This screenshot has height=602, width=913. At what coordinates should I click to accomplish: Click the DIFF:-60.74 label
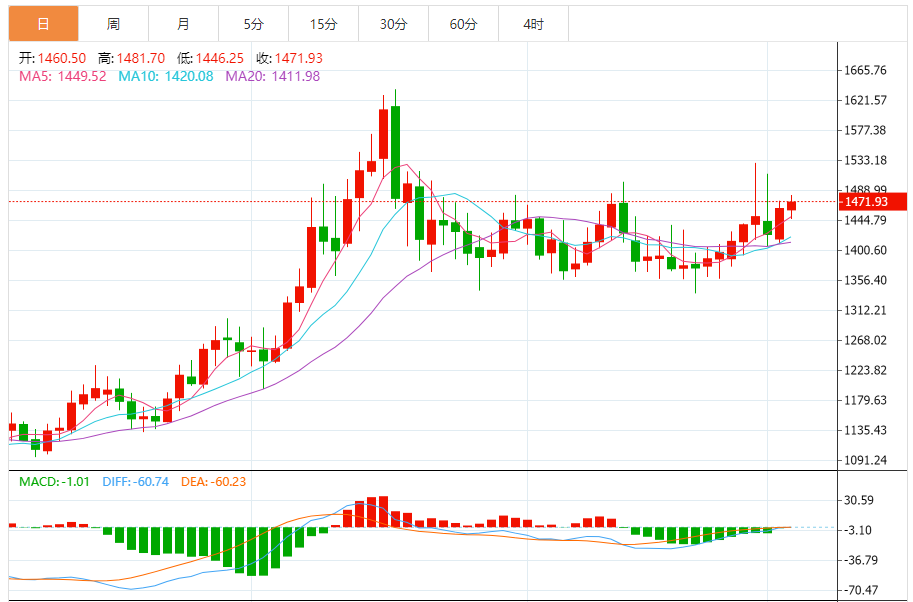(136, 482)
